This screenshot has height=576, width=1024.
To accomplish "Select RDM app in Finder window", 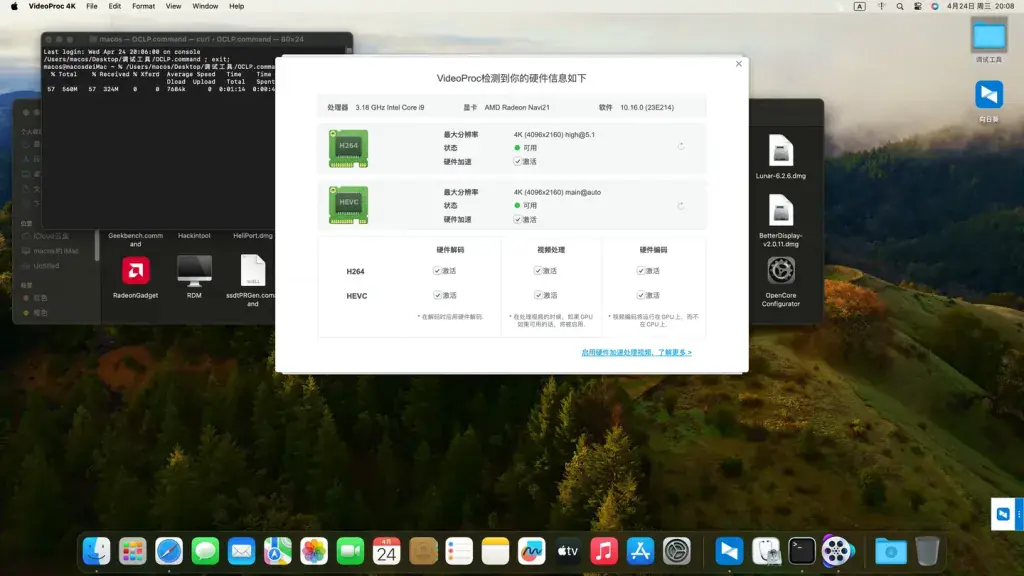I will coord(194,270).
